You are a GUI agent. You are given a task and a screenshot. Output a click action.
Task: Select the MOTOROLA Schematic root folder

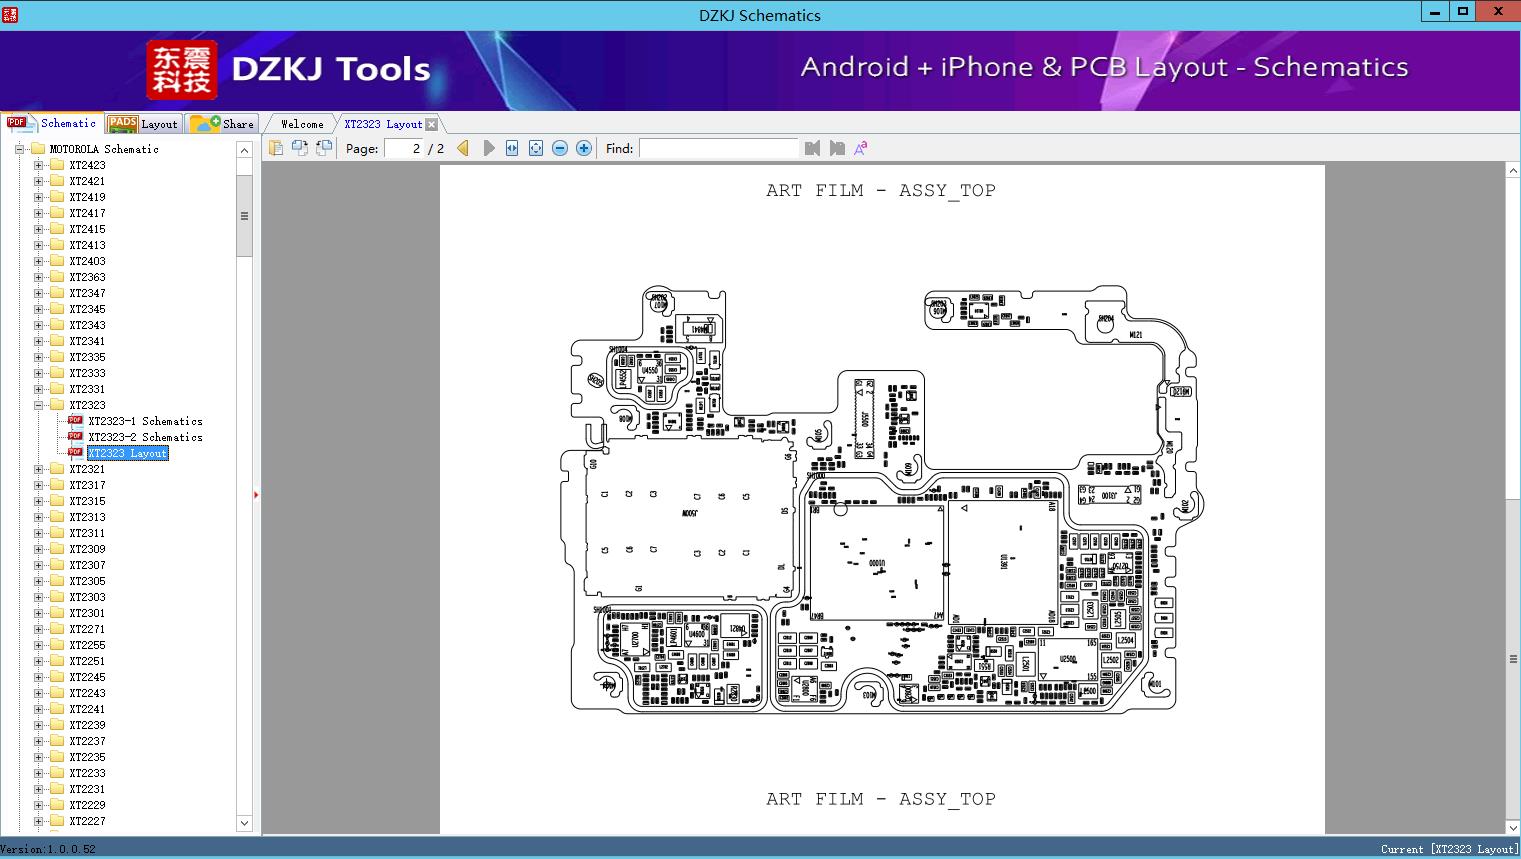point(104,149)
